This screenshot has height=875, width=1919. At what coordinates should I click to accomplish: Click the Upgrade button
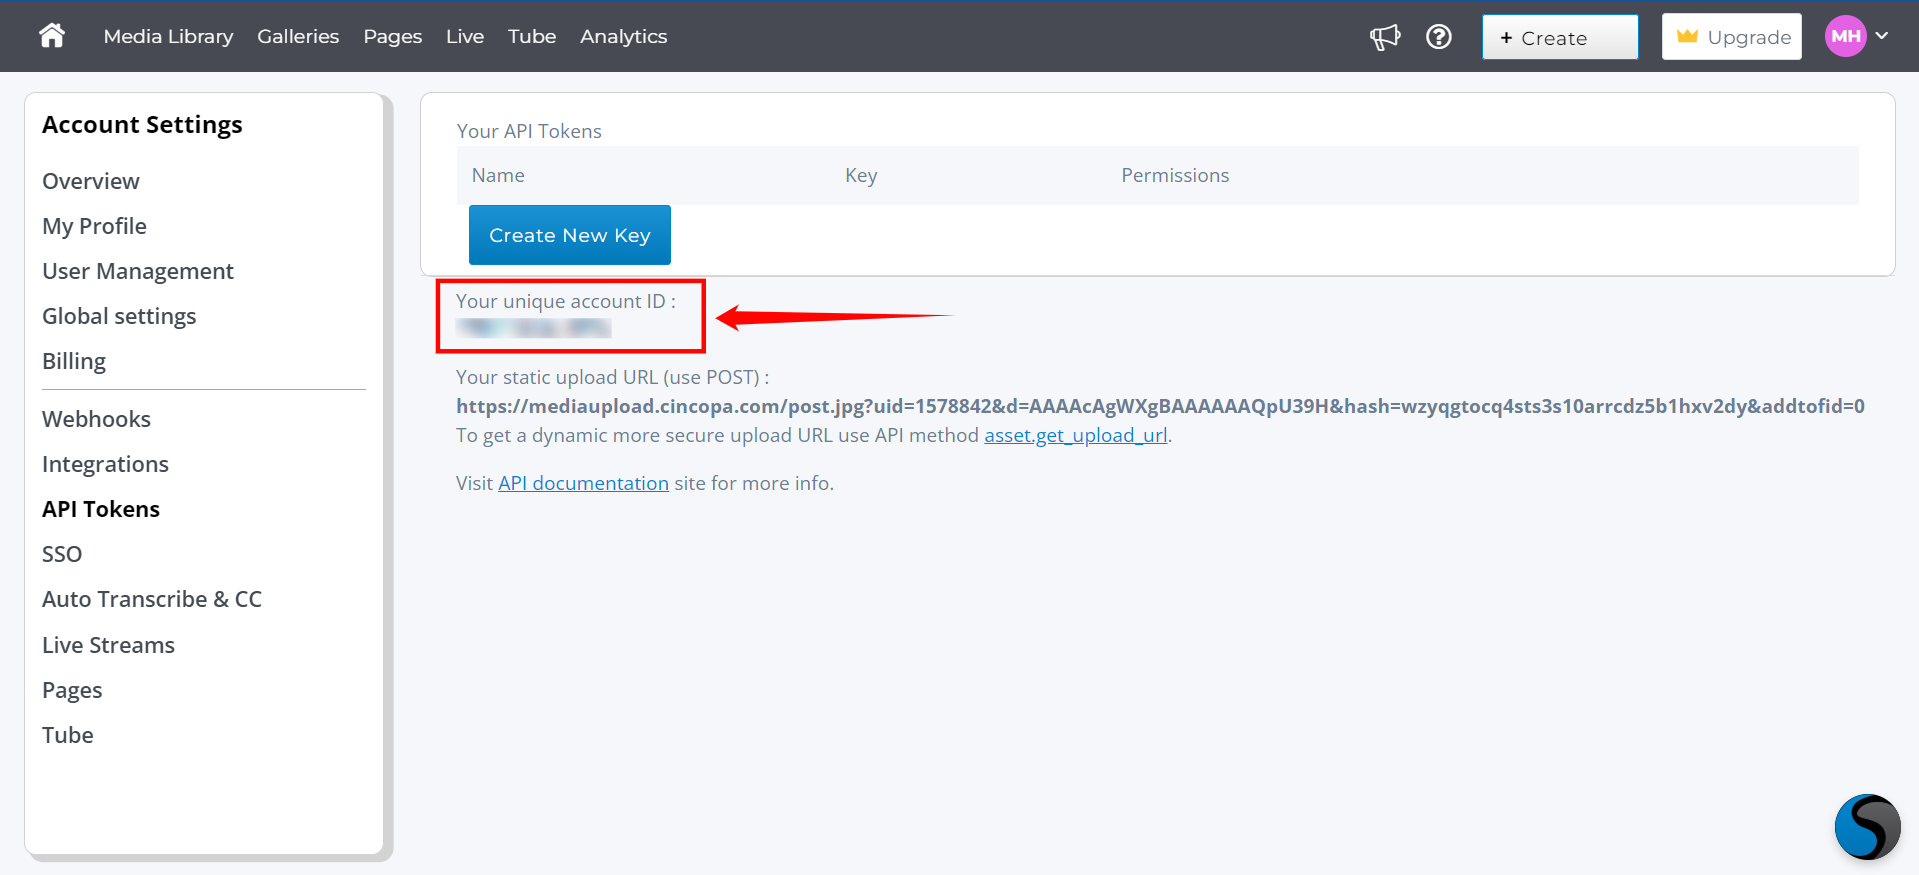(x=1732, y=37)
